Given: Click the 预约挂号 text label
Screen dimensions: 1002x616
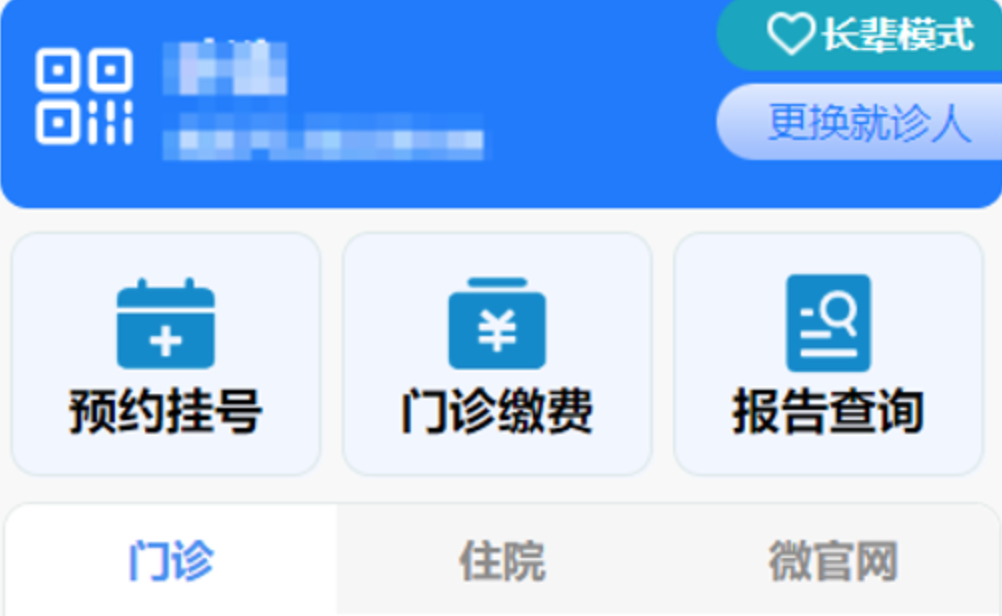Looking at the screenshot, I should click(x=166, y=412).
